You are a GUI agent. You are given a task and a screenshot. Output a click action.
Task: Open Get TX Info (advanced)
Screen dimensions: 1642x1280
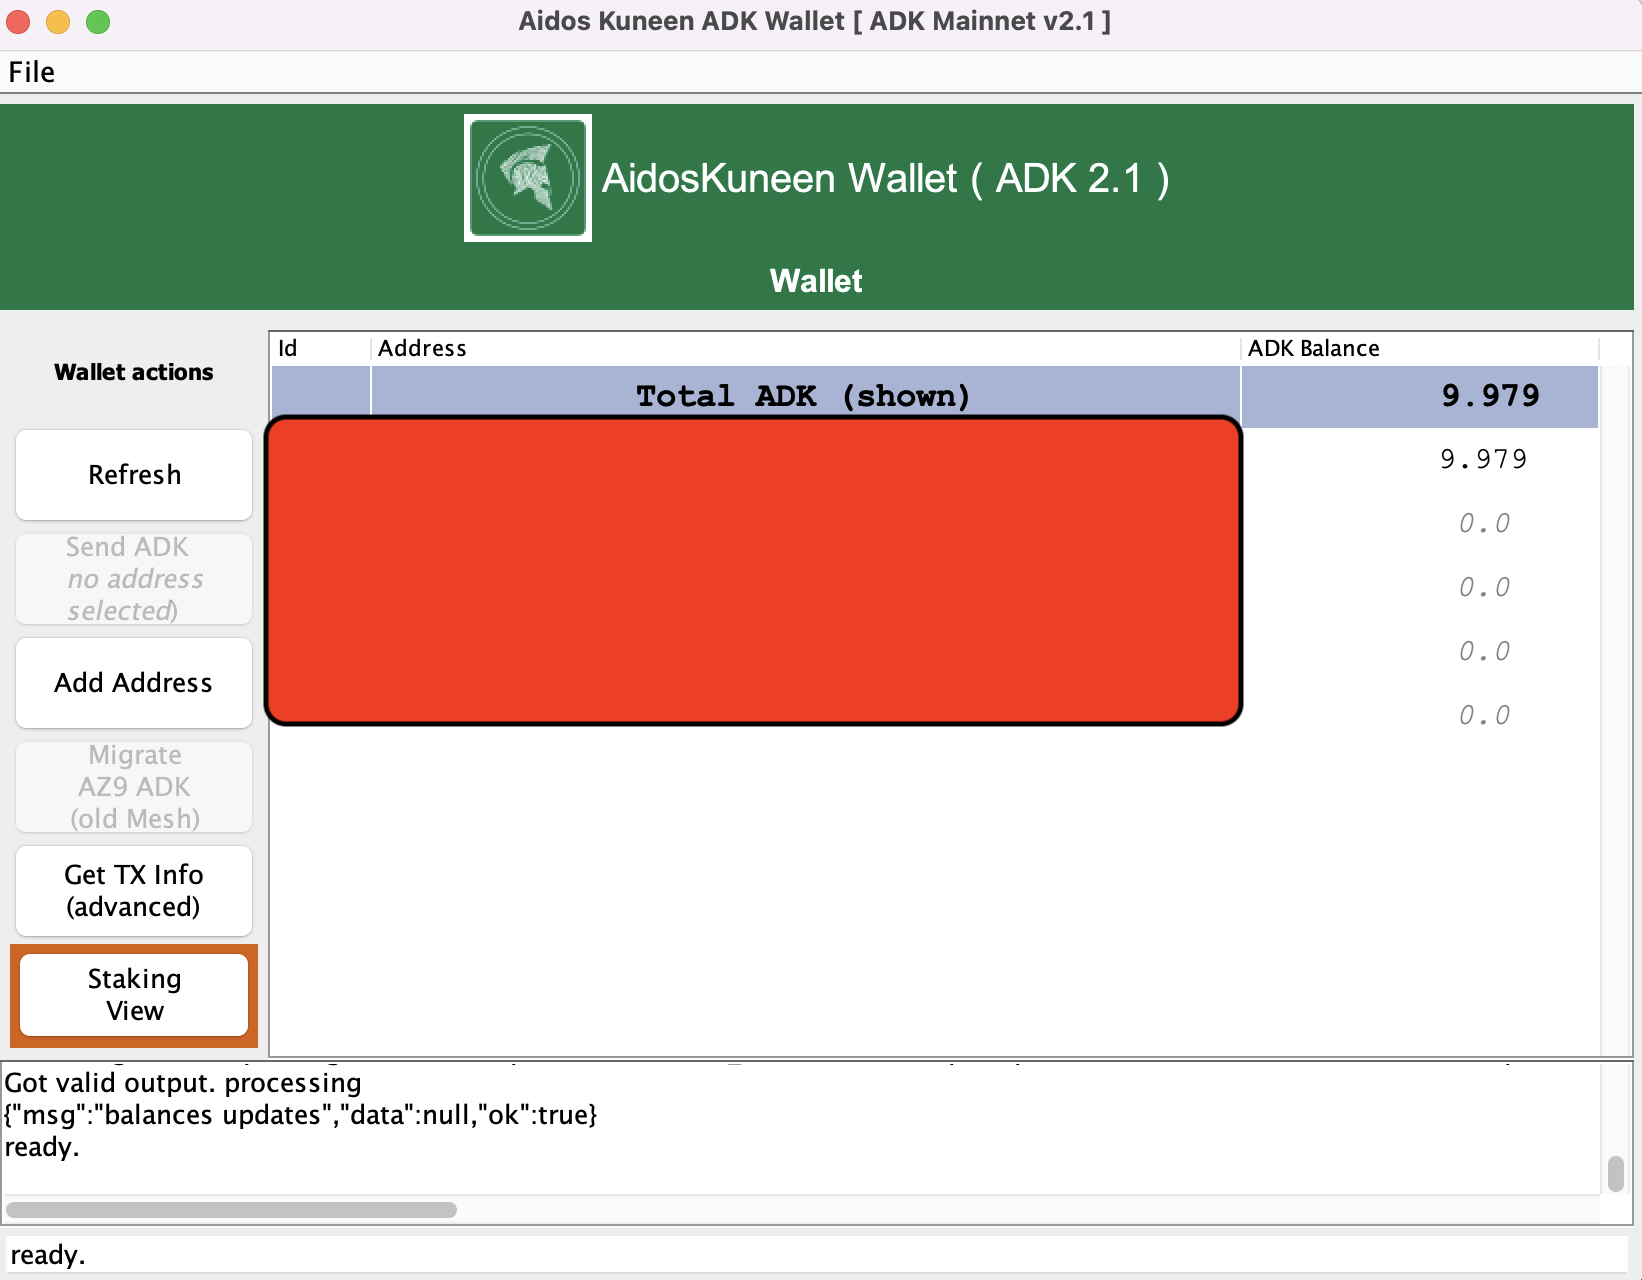coord(134,891)
